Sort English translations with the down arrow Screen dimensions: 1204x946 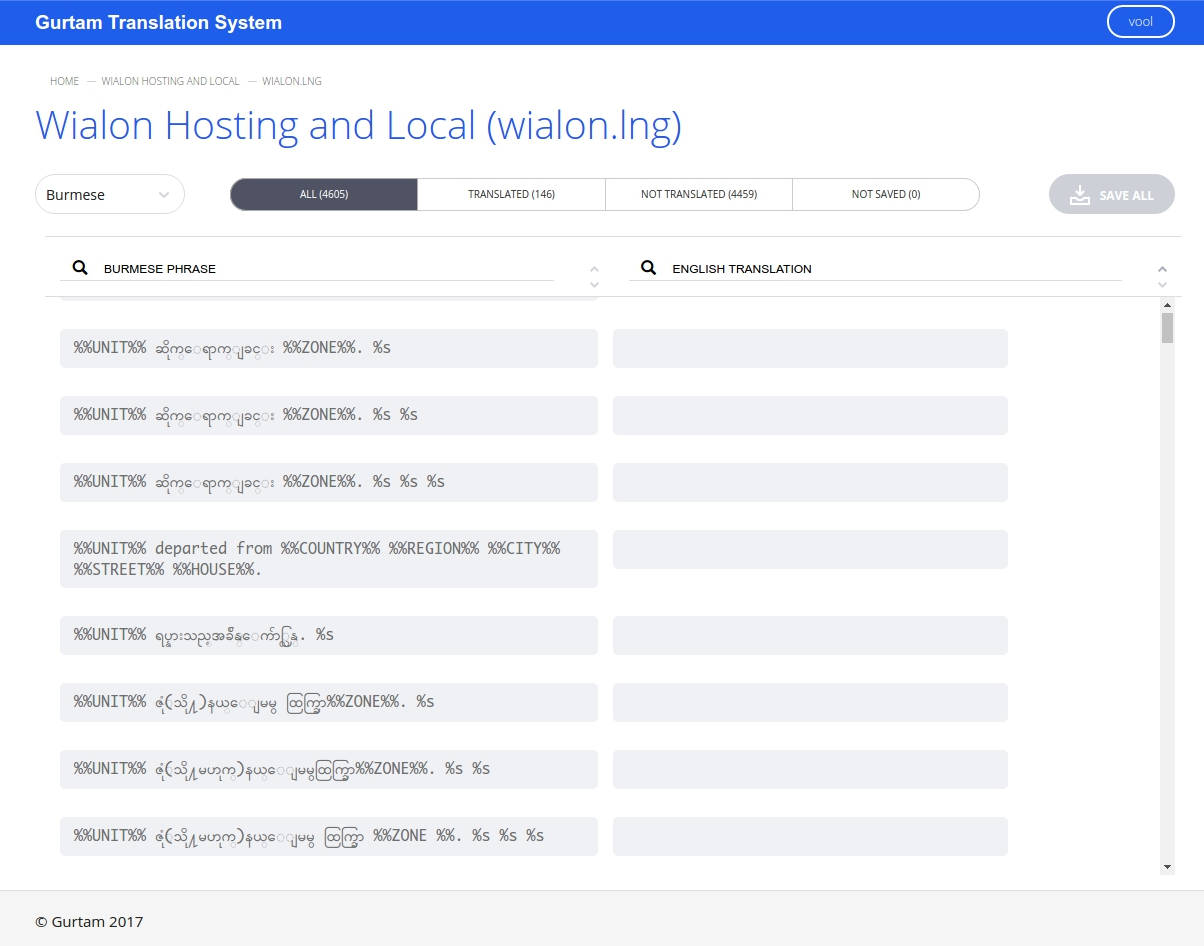(1162, 284)
